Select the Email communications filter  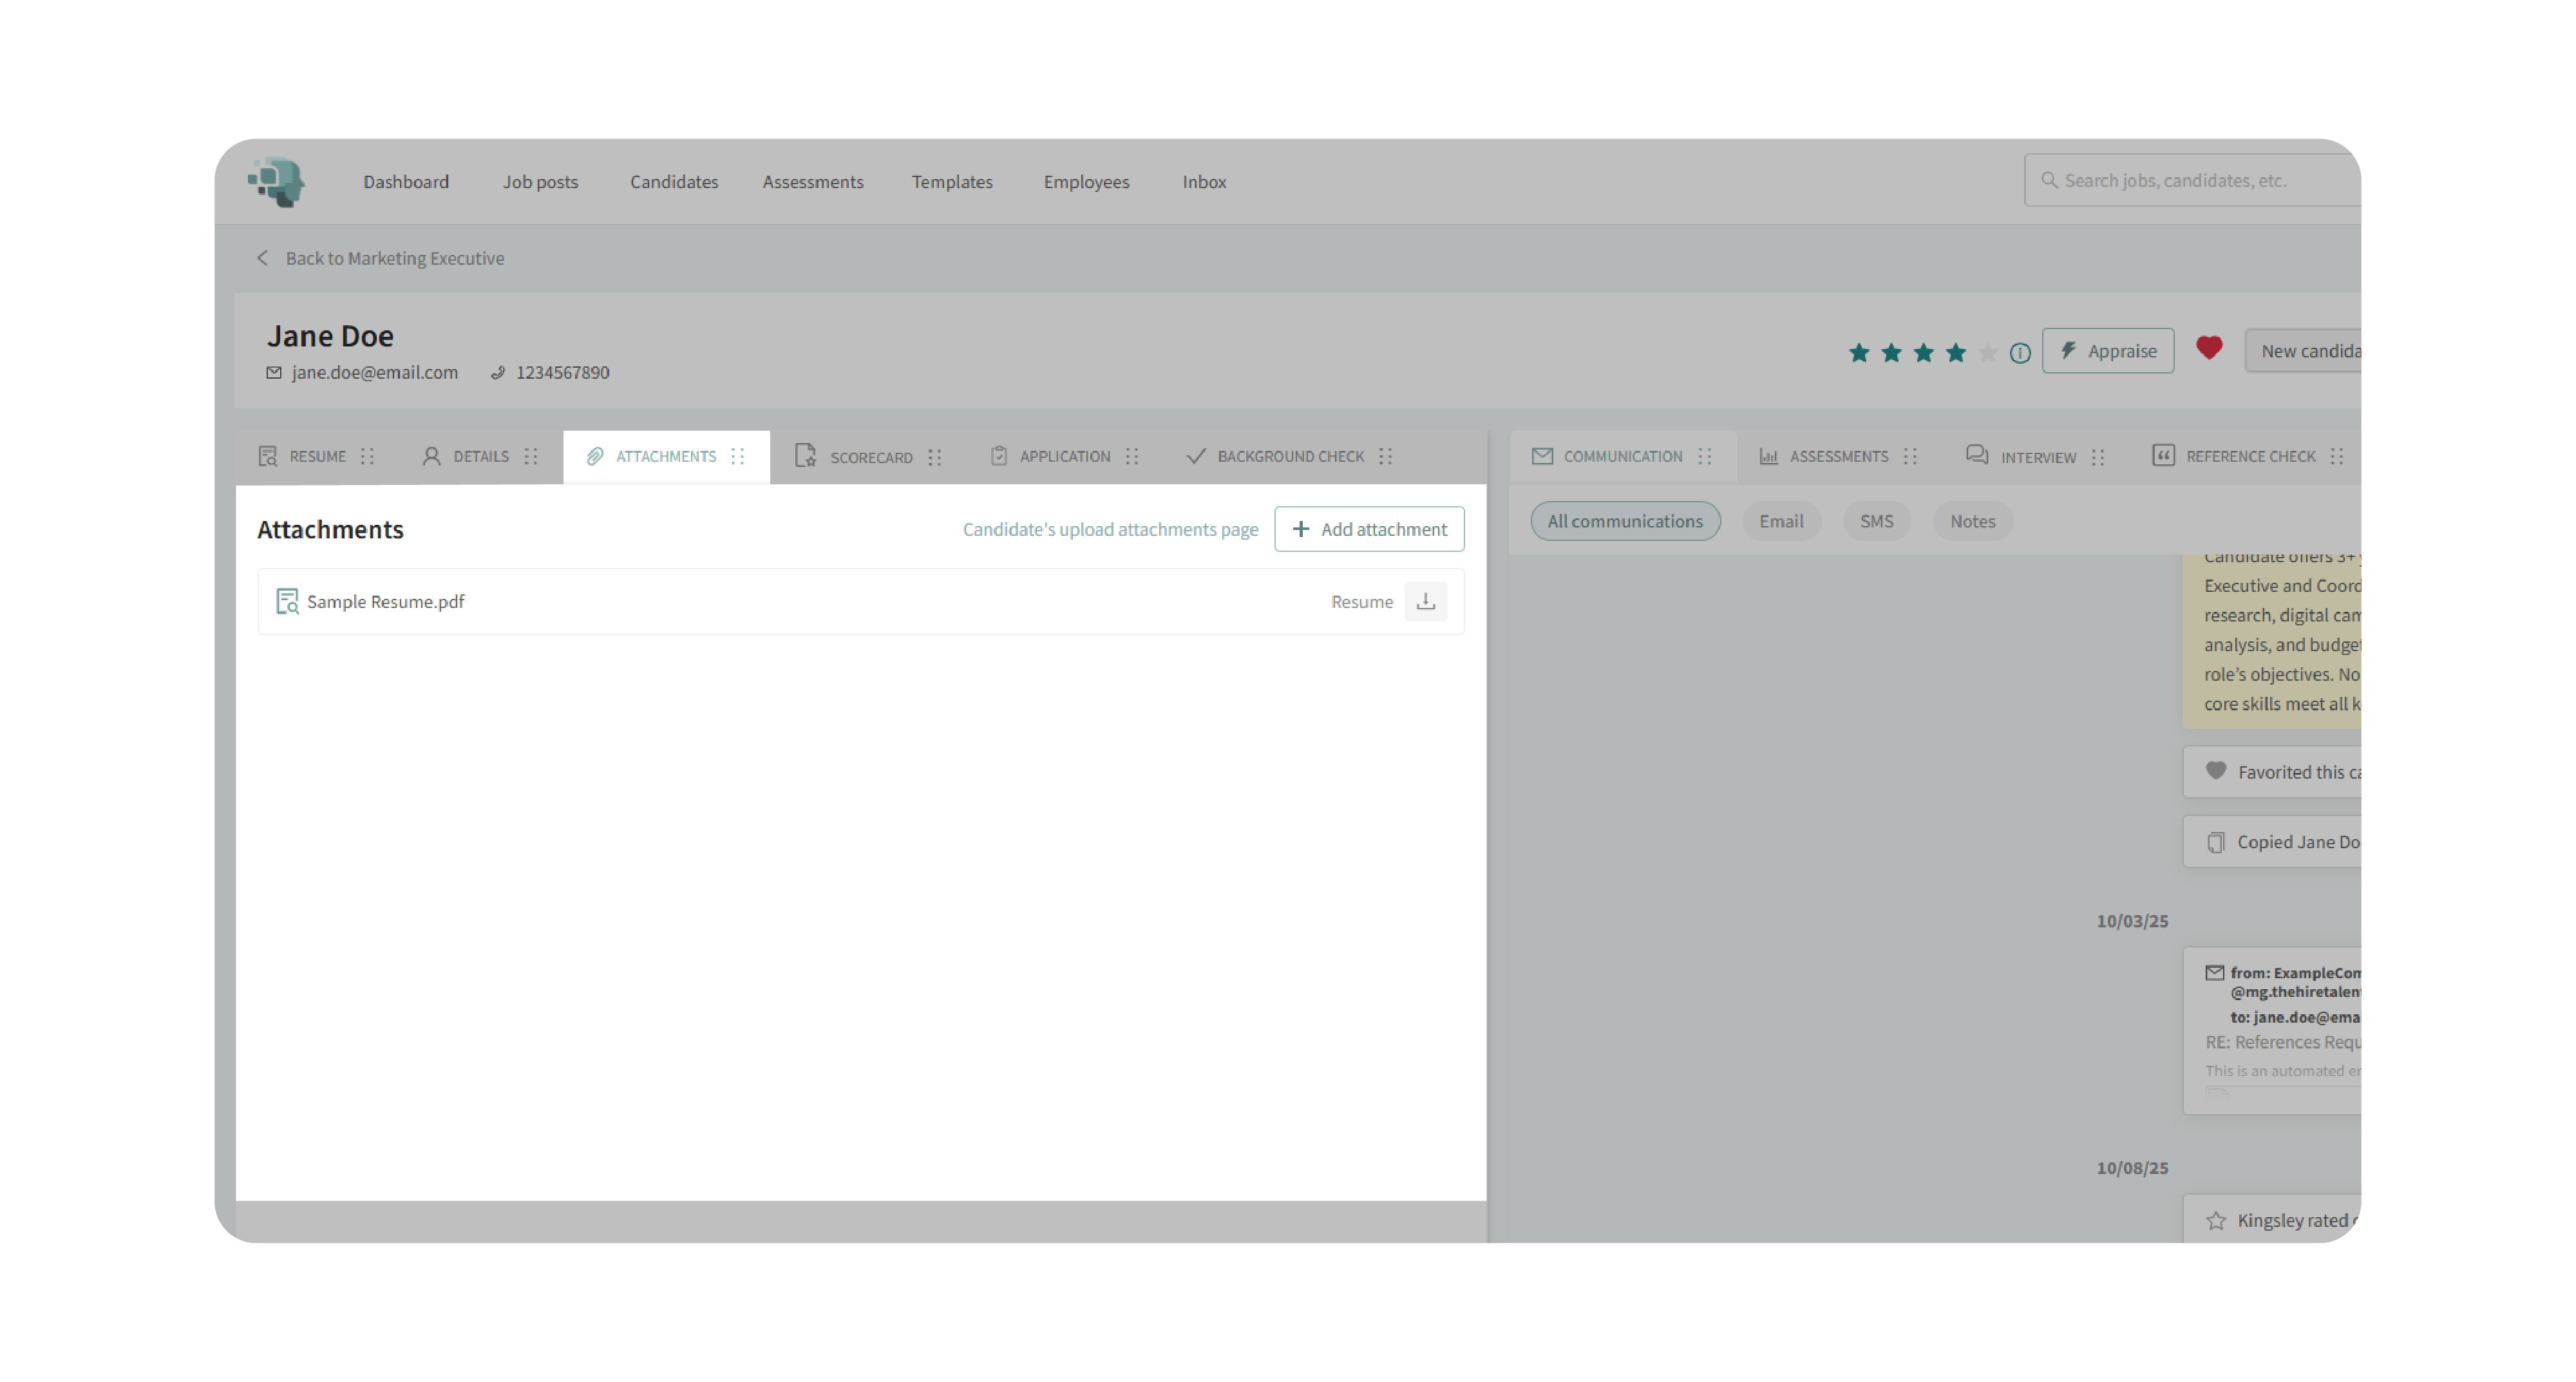coord(1781,521)
